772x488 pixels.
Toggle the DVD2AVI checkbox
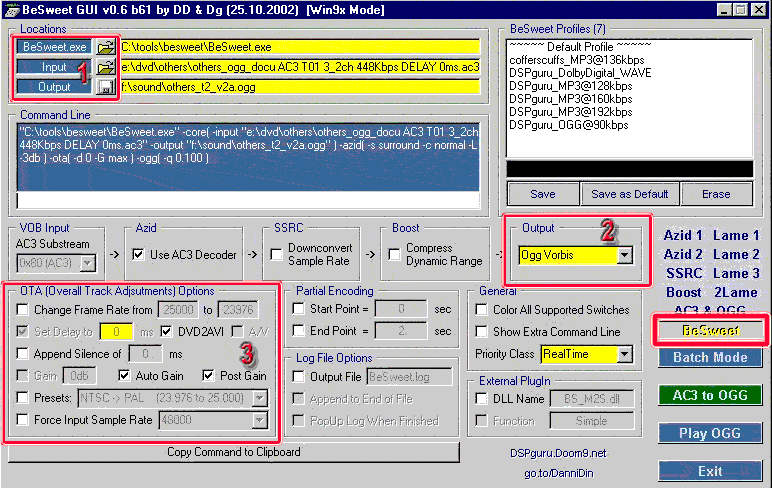(x=166, y=331)
